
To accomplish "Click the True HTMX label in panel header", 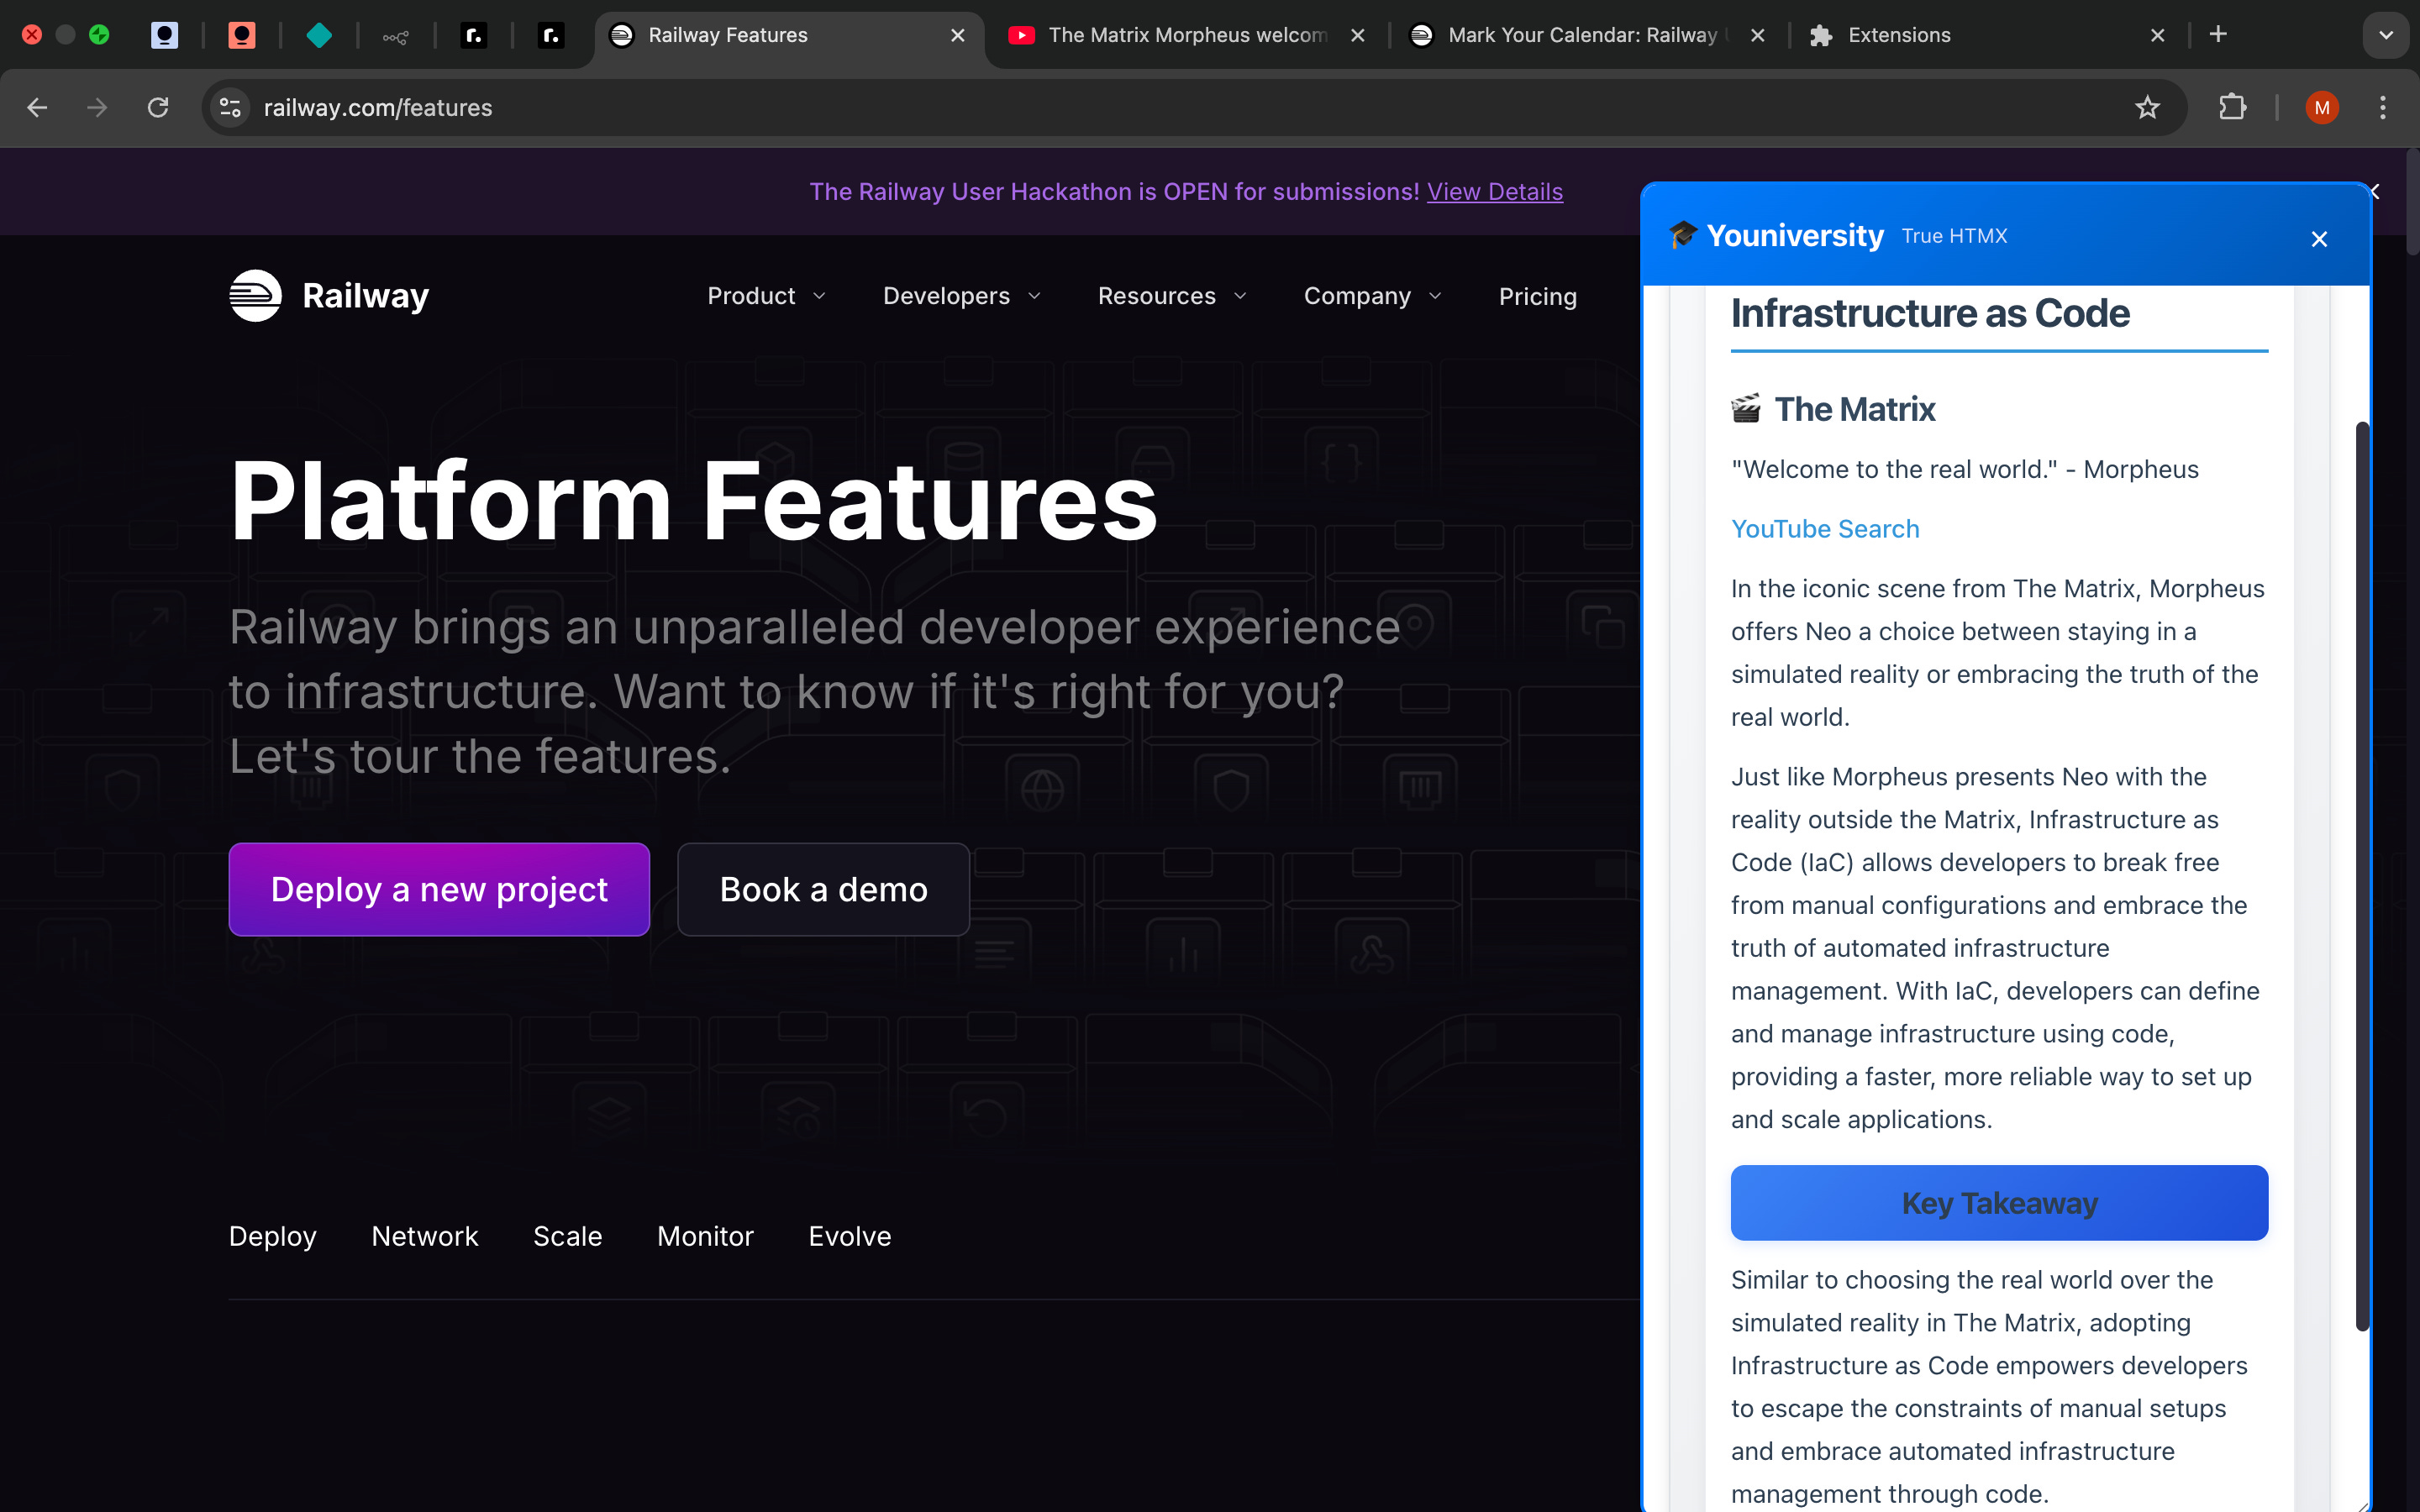I will tap(1954, 236).
